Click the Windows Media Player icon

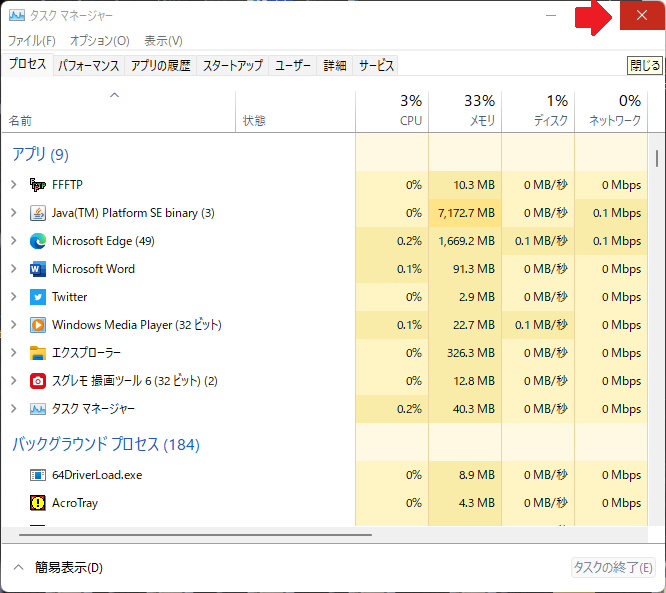[x=38, y=325]
